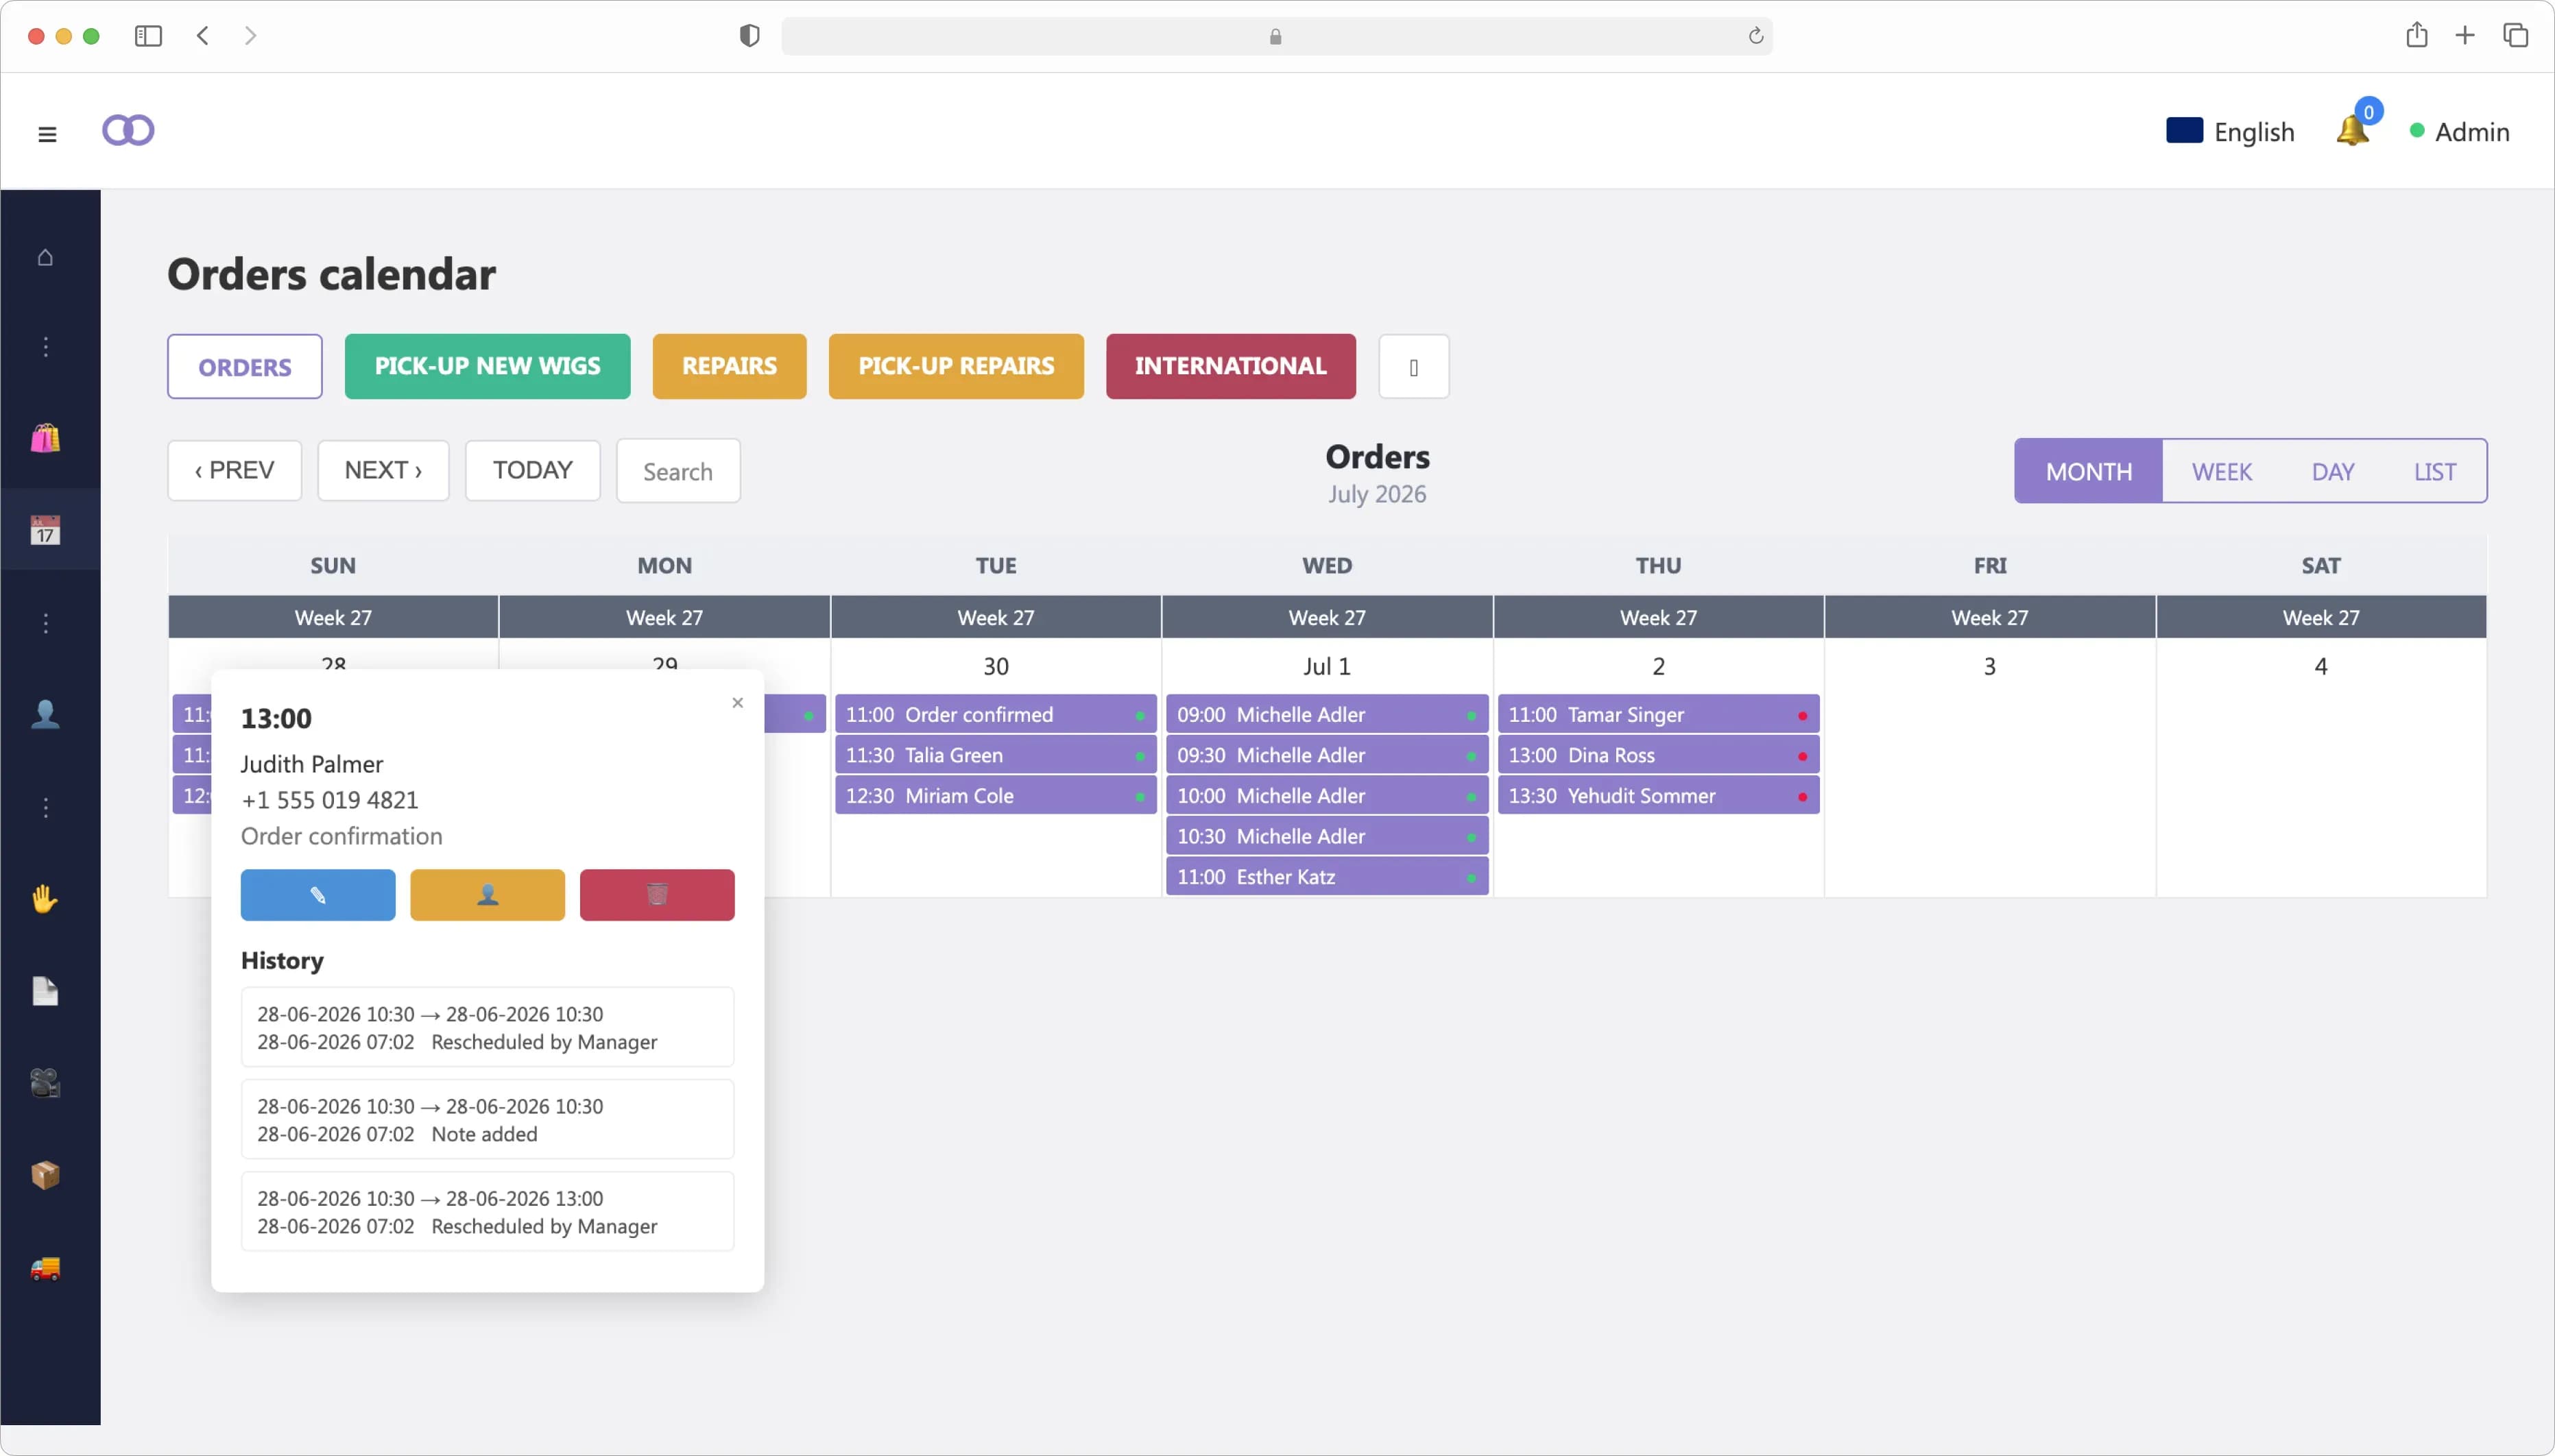Expand the first vertical dots sidebar group
2555x1456 pixels.
pyautogui.click(x=45, y=347)
